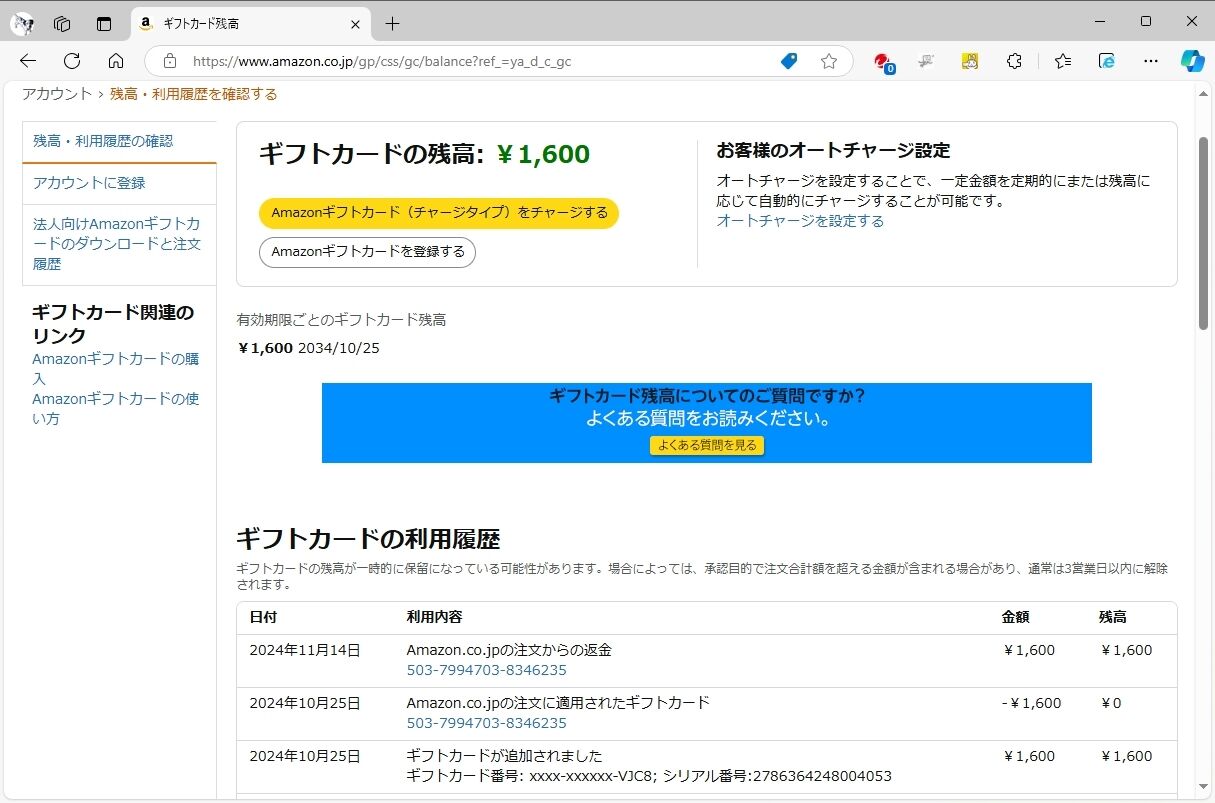The image size is (1215, 803).
Task: Click the ￥1,600 balance amount heading
Action: pos(542,154)
